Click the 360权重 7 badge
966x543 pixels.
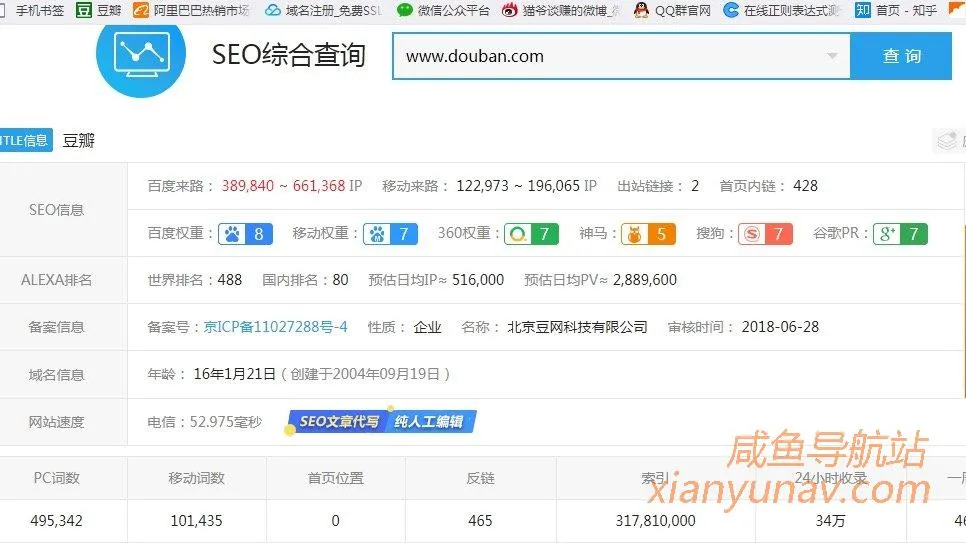pos(531,234)
